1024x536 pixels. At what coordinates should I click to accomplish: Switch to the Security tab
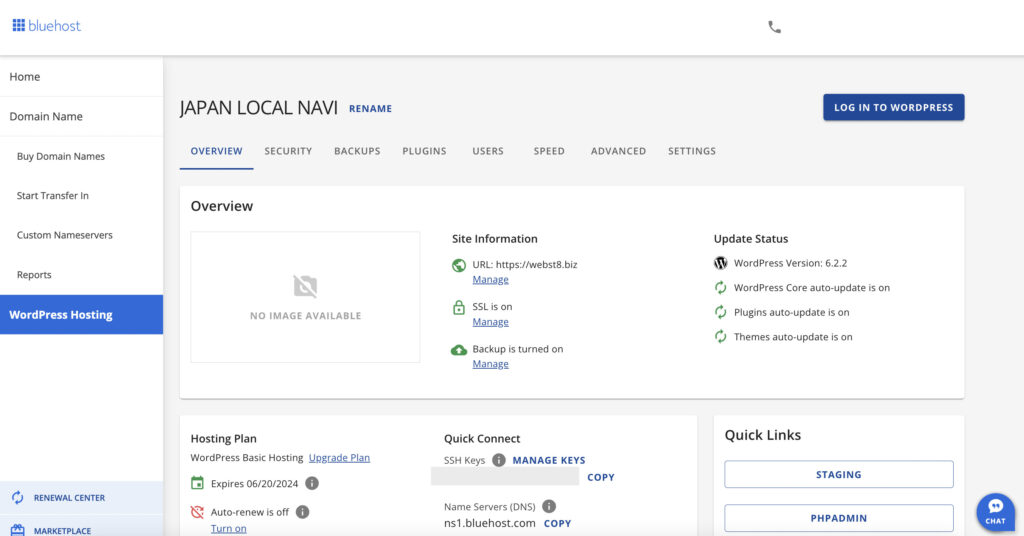click(x=288, y=151)
